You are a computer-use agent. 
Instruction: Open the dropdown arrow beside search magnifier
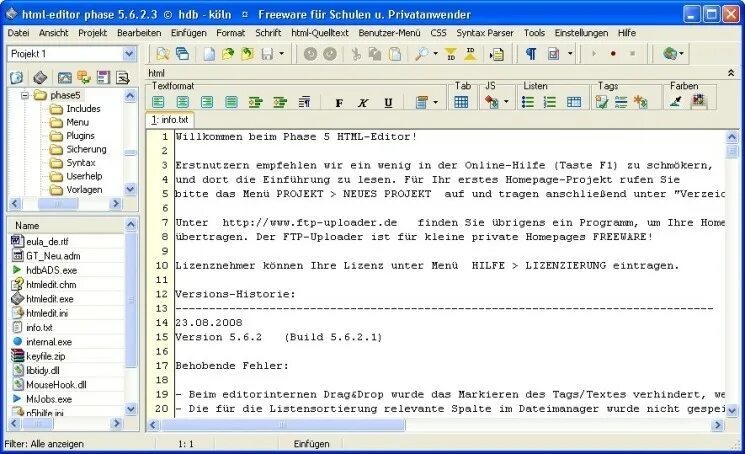tap(435, 54)
